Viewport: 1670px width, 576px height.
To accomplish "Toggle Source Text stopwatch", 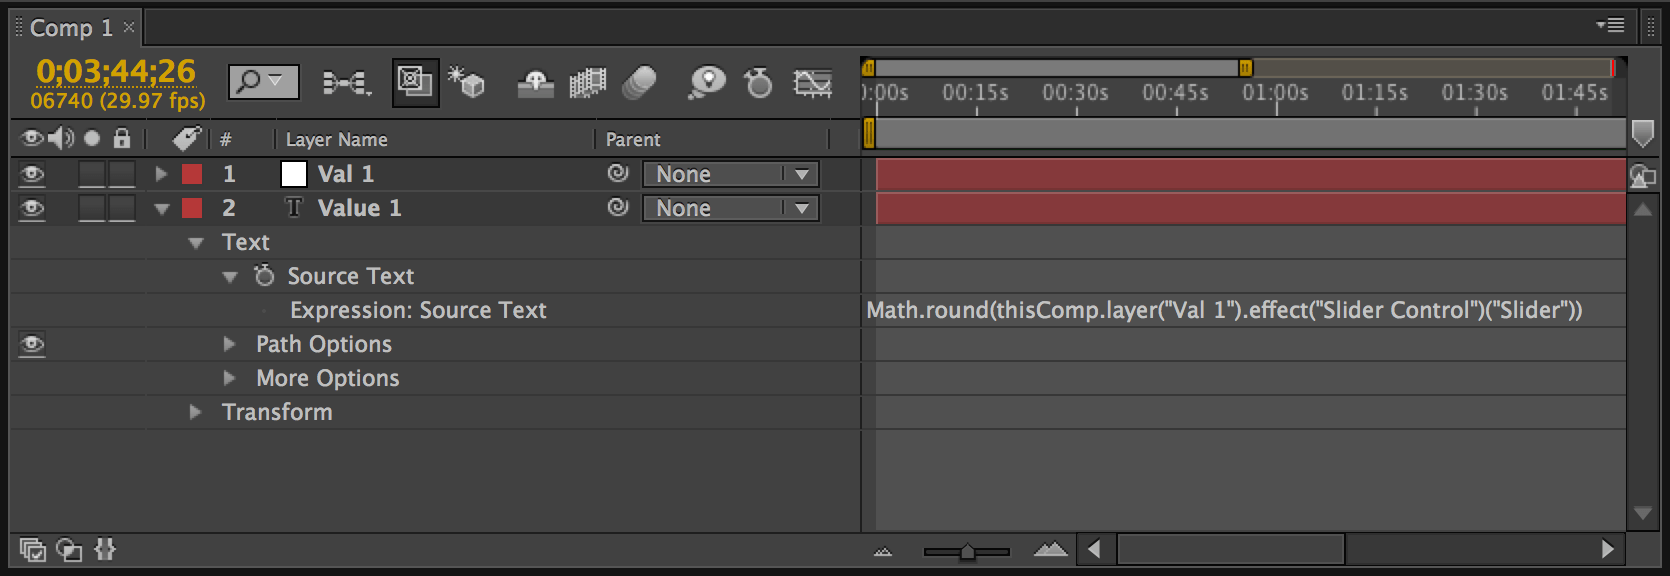I will (264, 275).
